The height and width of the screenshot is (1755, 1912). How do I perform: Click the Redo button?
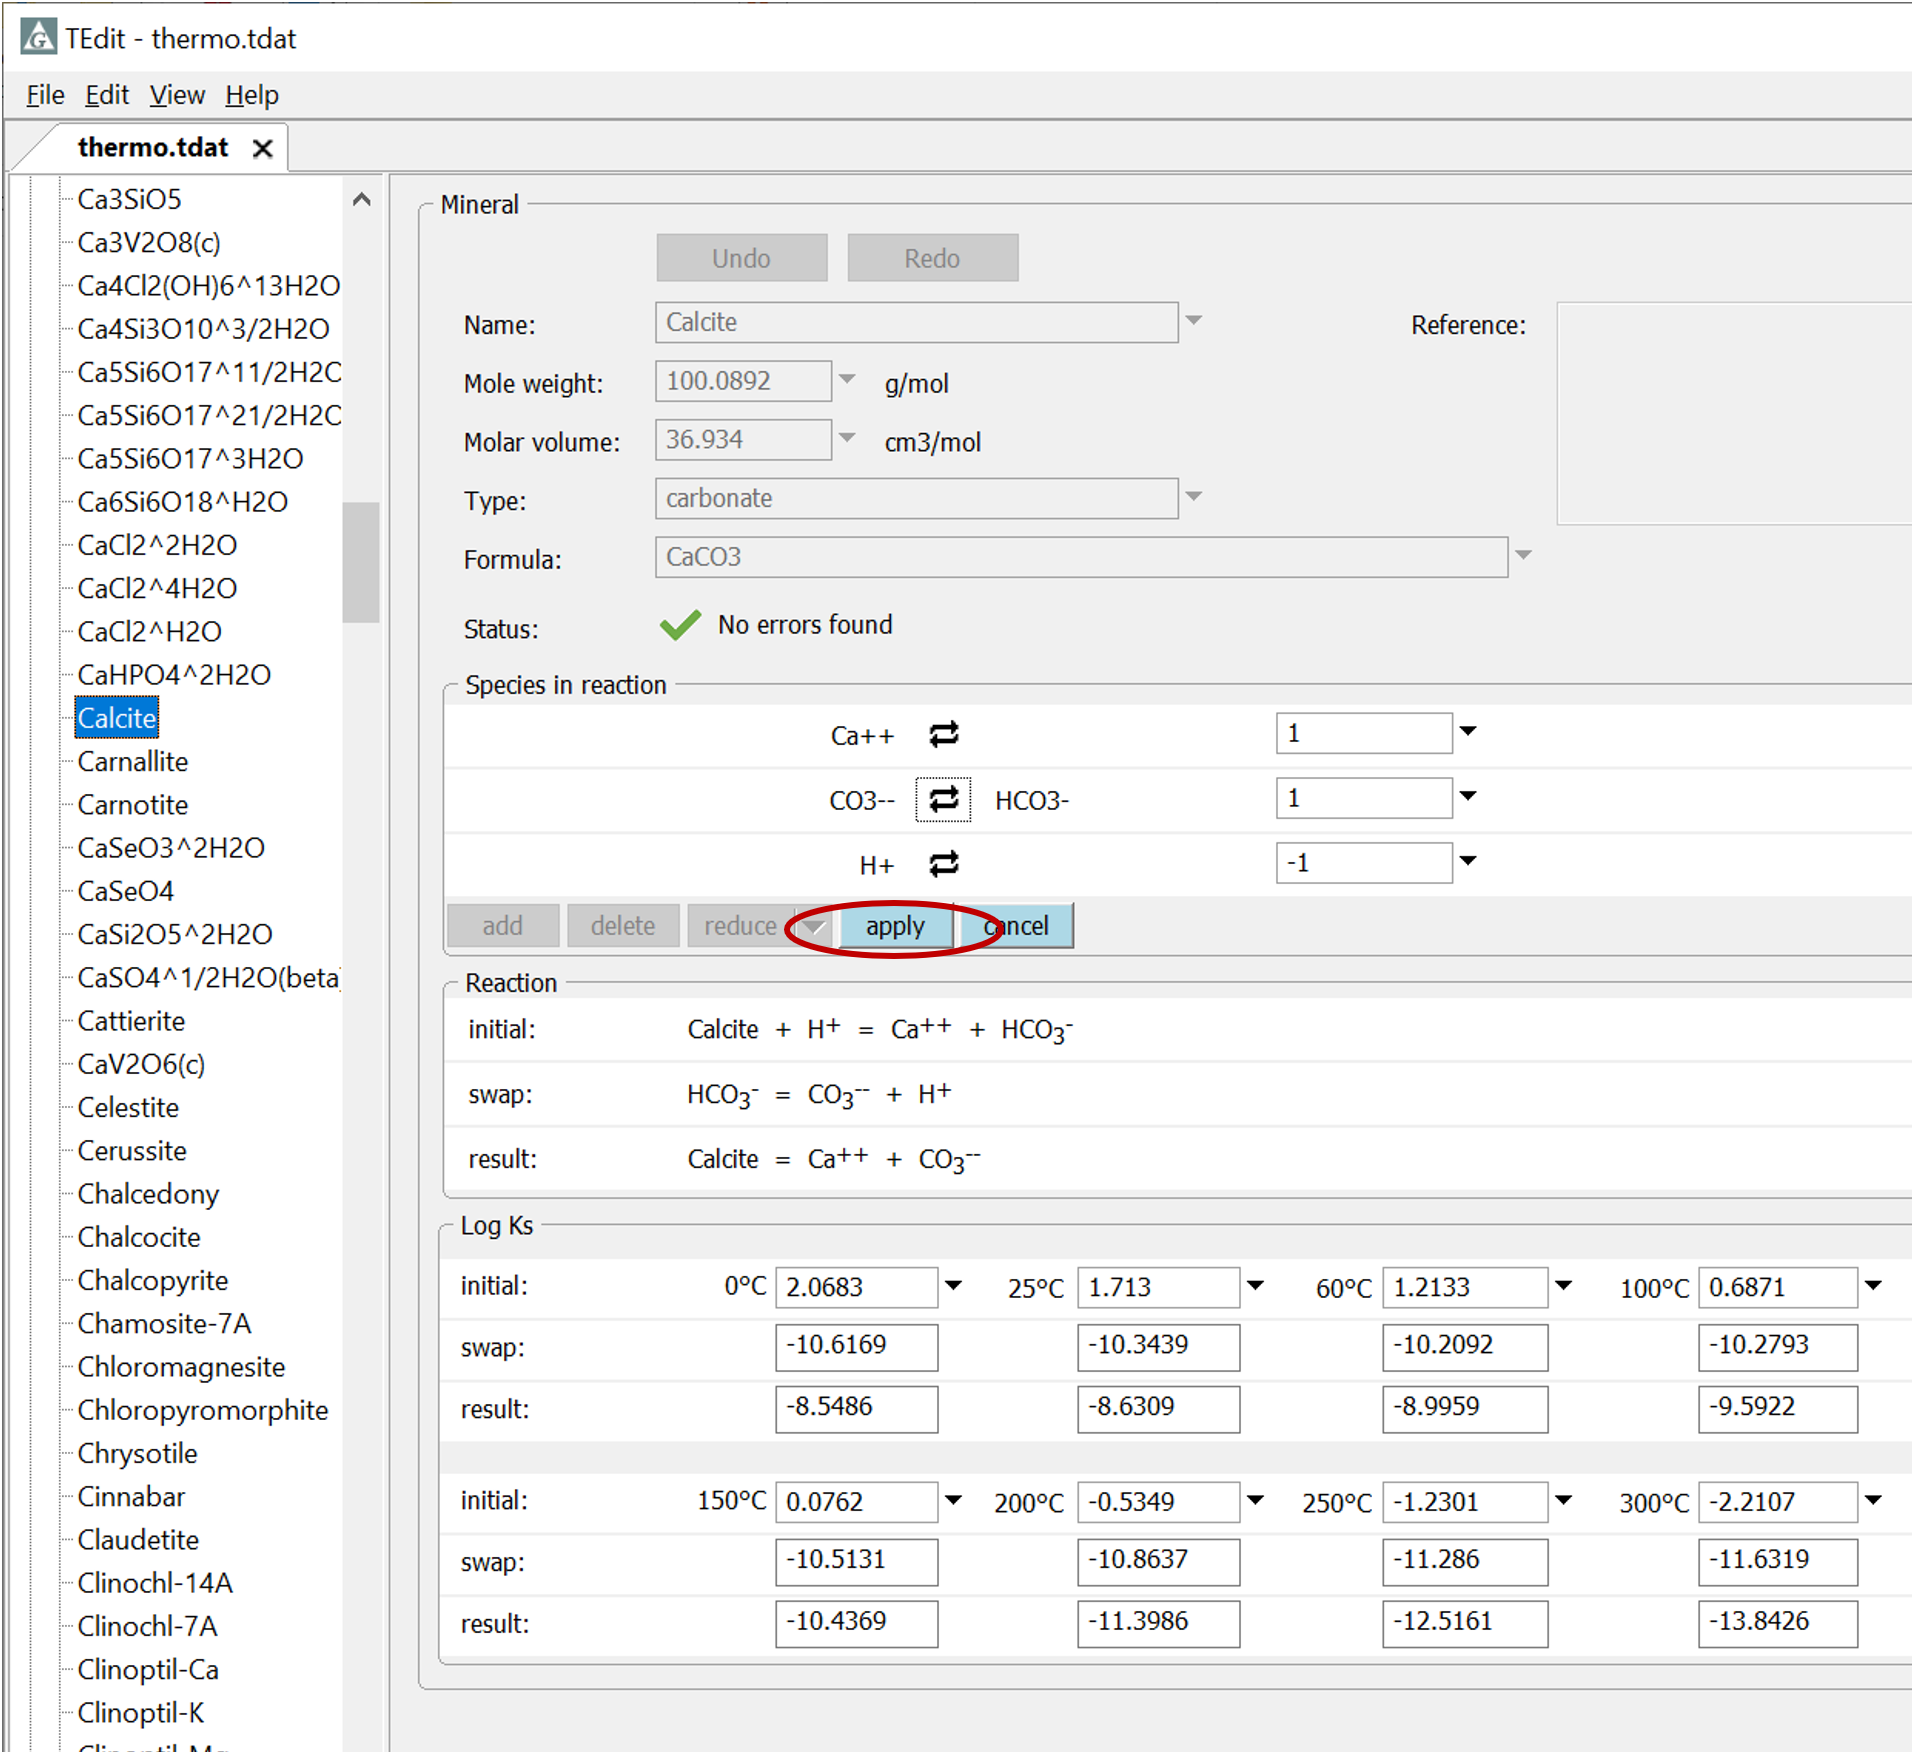tap(933, 258)
